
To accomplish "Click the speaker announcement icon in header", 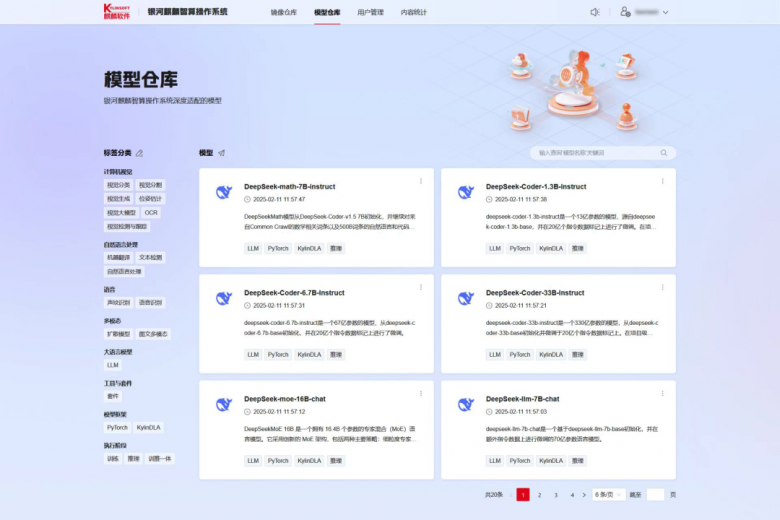I will 594,12.
